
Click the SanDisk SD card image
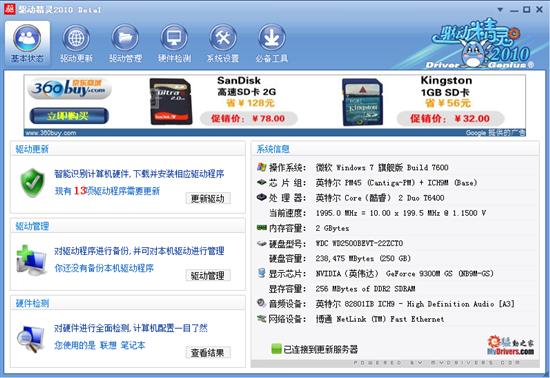tap(171, 102)
